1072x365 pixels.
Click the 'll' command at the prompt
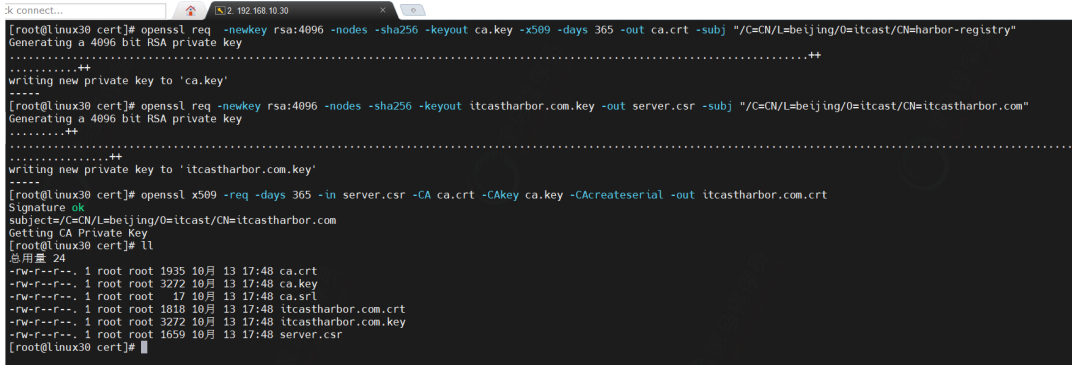pos(147,245)
